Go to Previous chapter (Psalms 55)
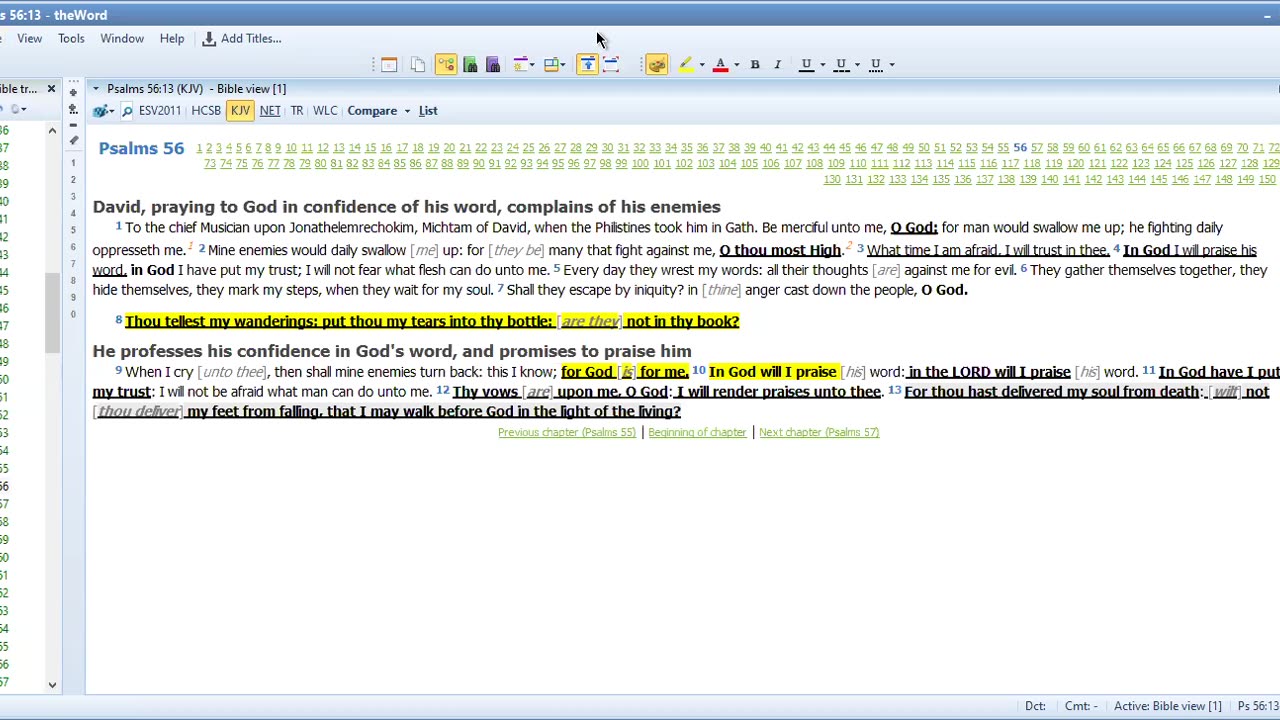The image size is (1280, 720). point(567,432)
